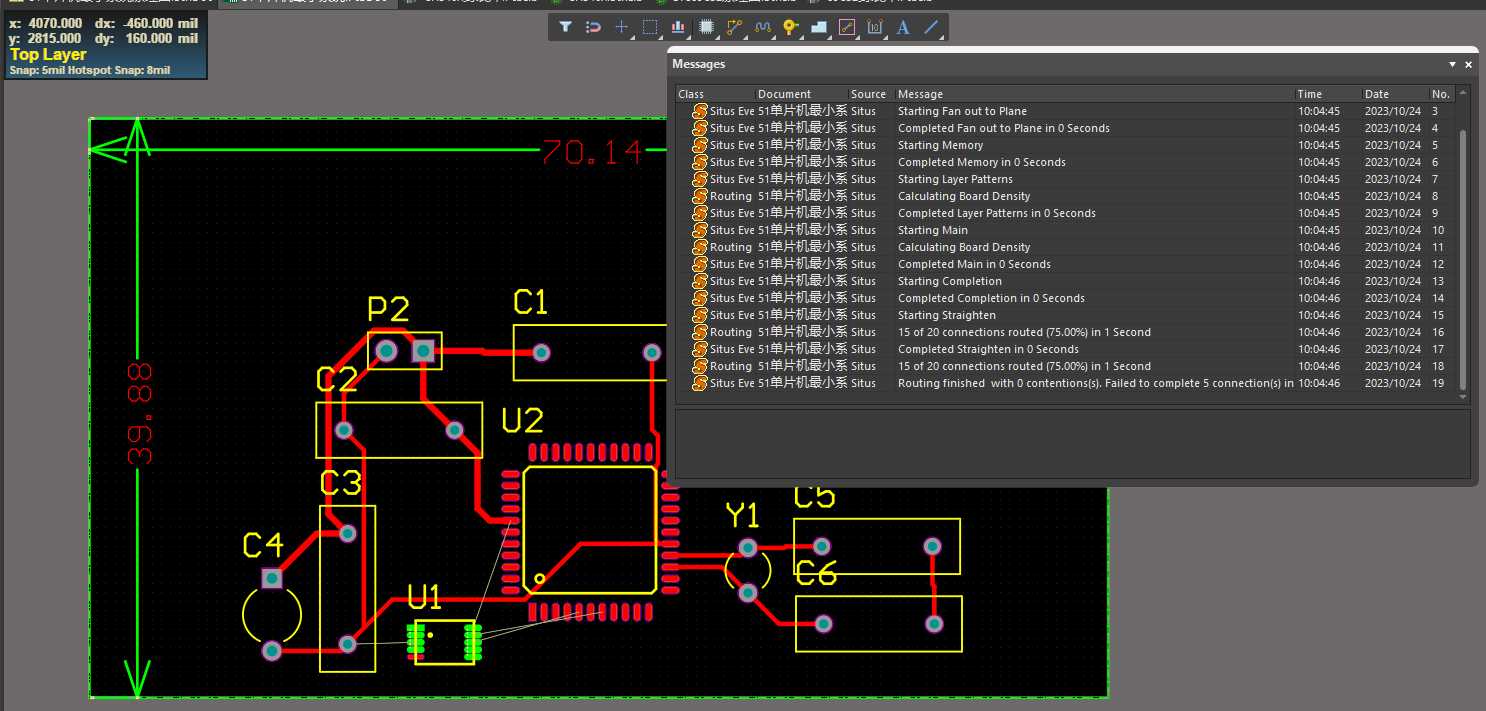
Task: Open the Messages panel options dropdown
Action: [x=1452, y=64]
